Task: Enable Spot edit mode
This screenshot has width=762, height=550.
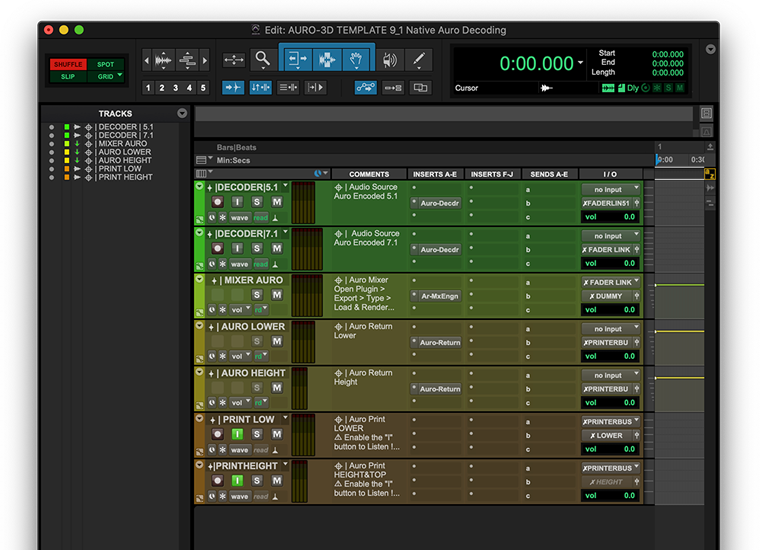Action: point(105,65)
